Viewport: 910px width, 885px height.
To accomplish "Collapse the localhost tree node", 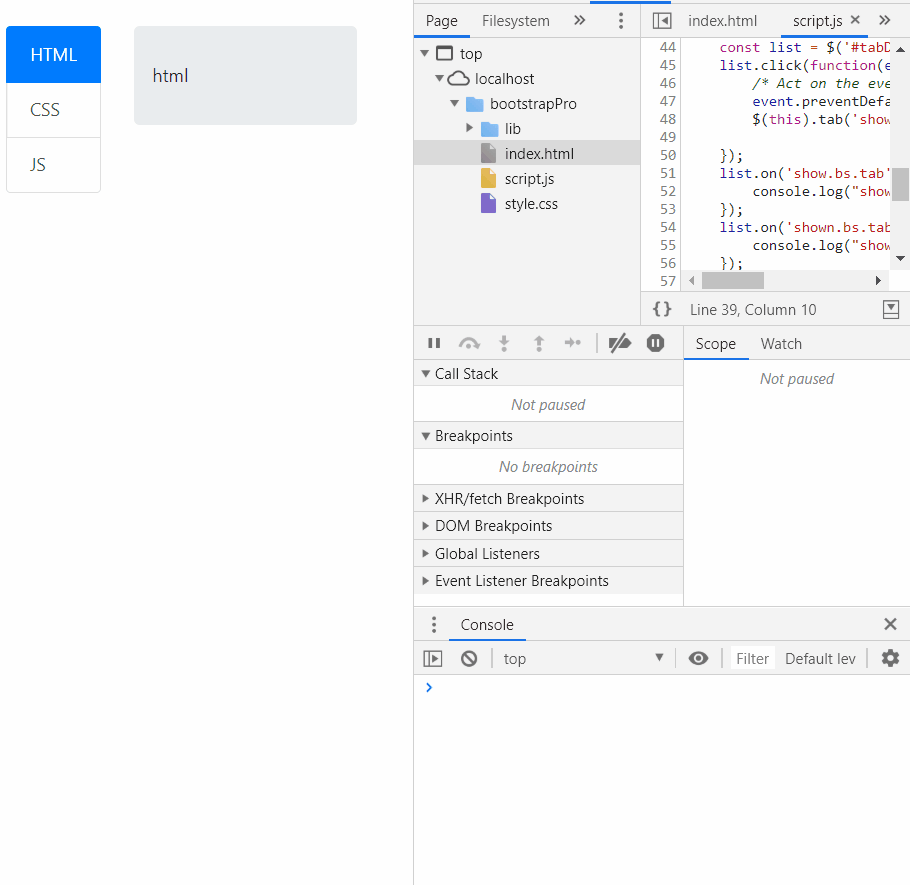I will pos(439,78).
